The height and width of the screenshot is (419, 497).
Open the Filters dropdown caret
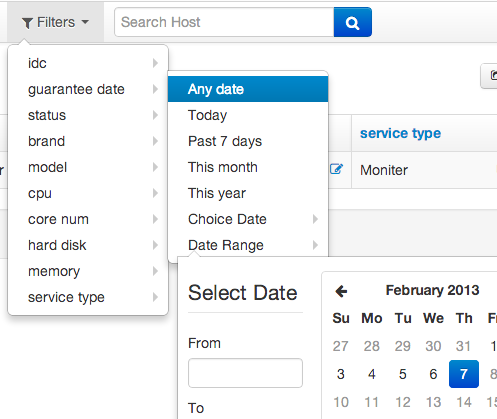(x=85, y=22)
